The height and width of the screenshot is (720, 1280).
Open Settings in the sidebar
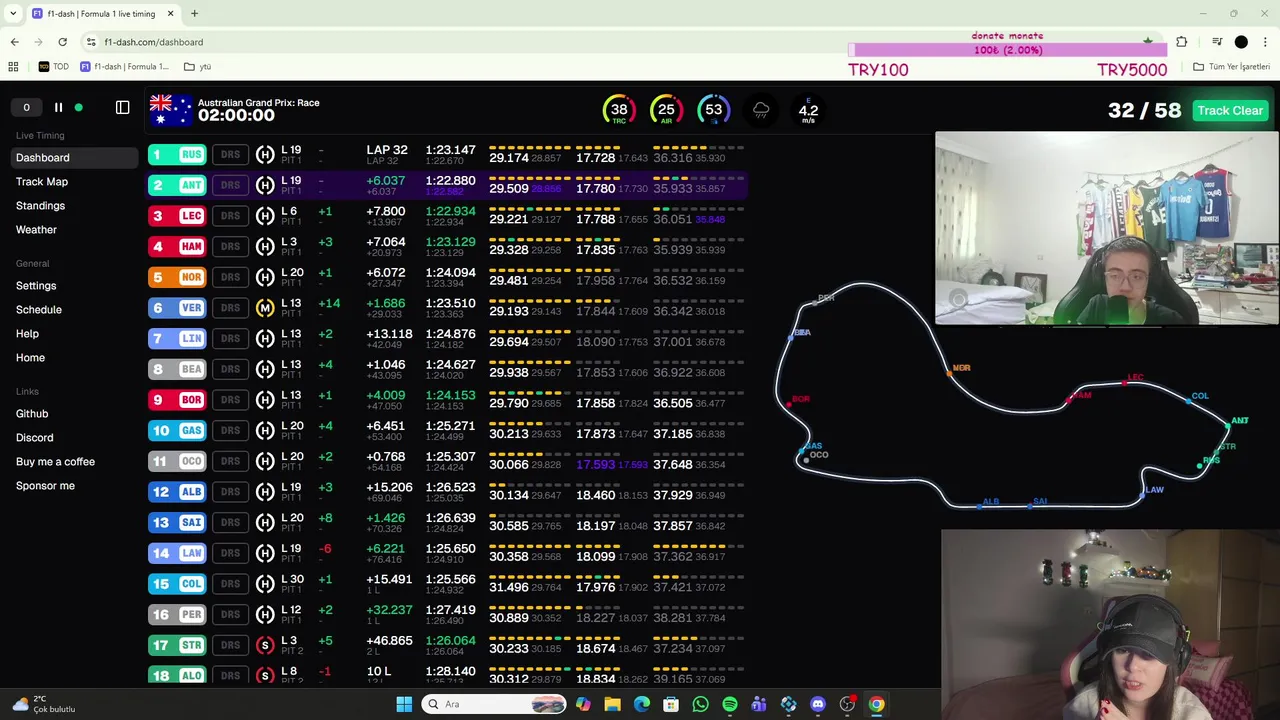36,285
